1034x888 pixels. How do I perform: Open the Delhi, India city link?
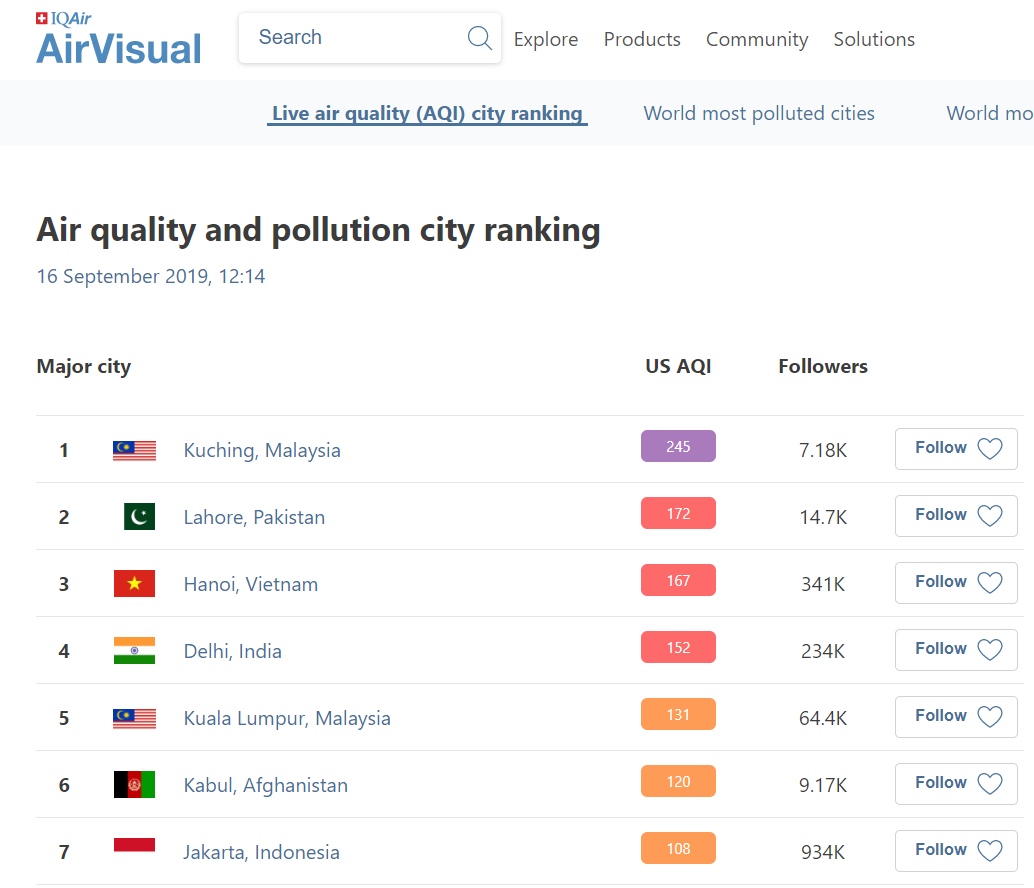point(233,651)
